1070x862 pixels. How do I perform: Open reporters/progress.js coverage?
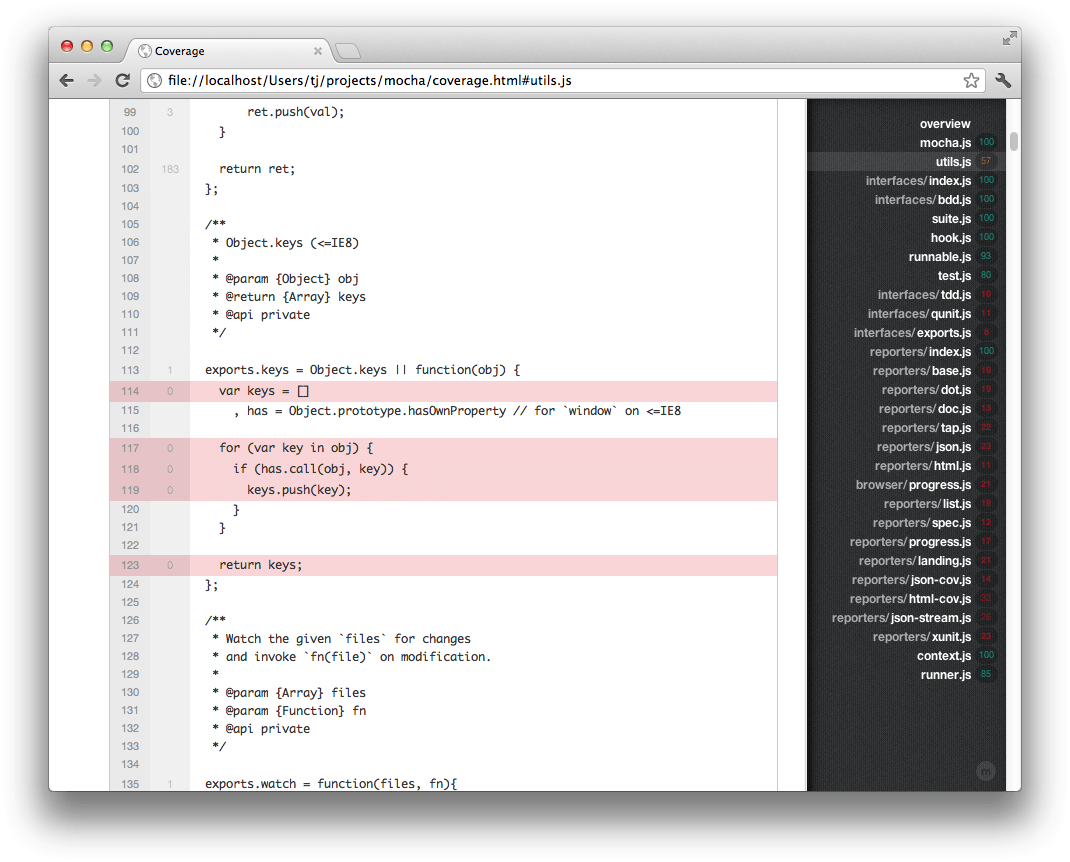click(x=910, y=543)
